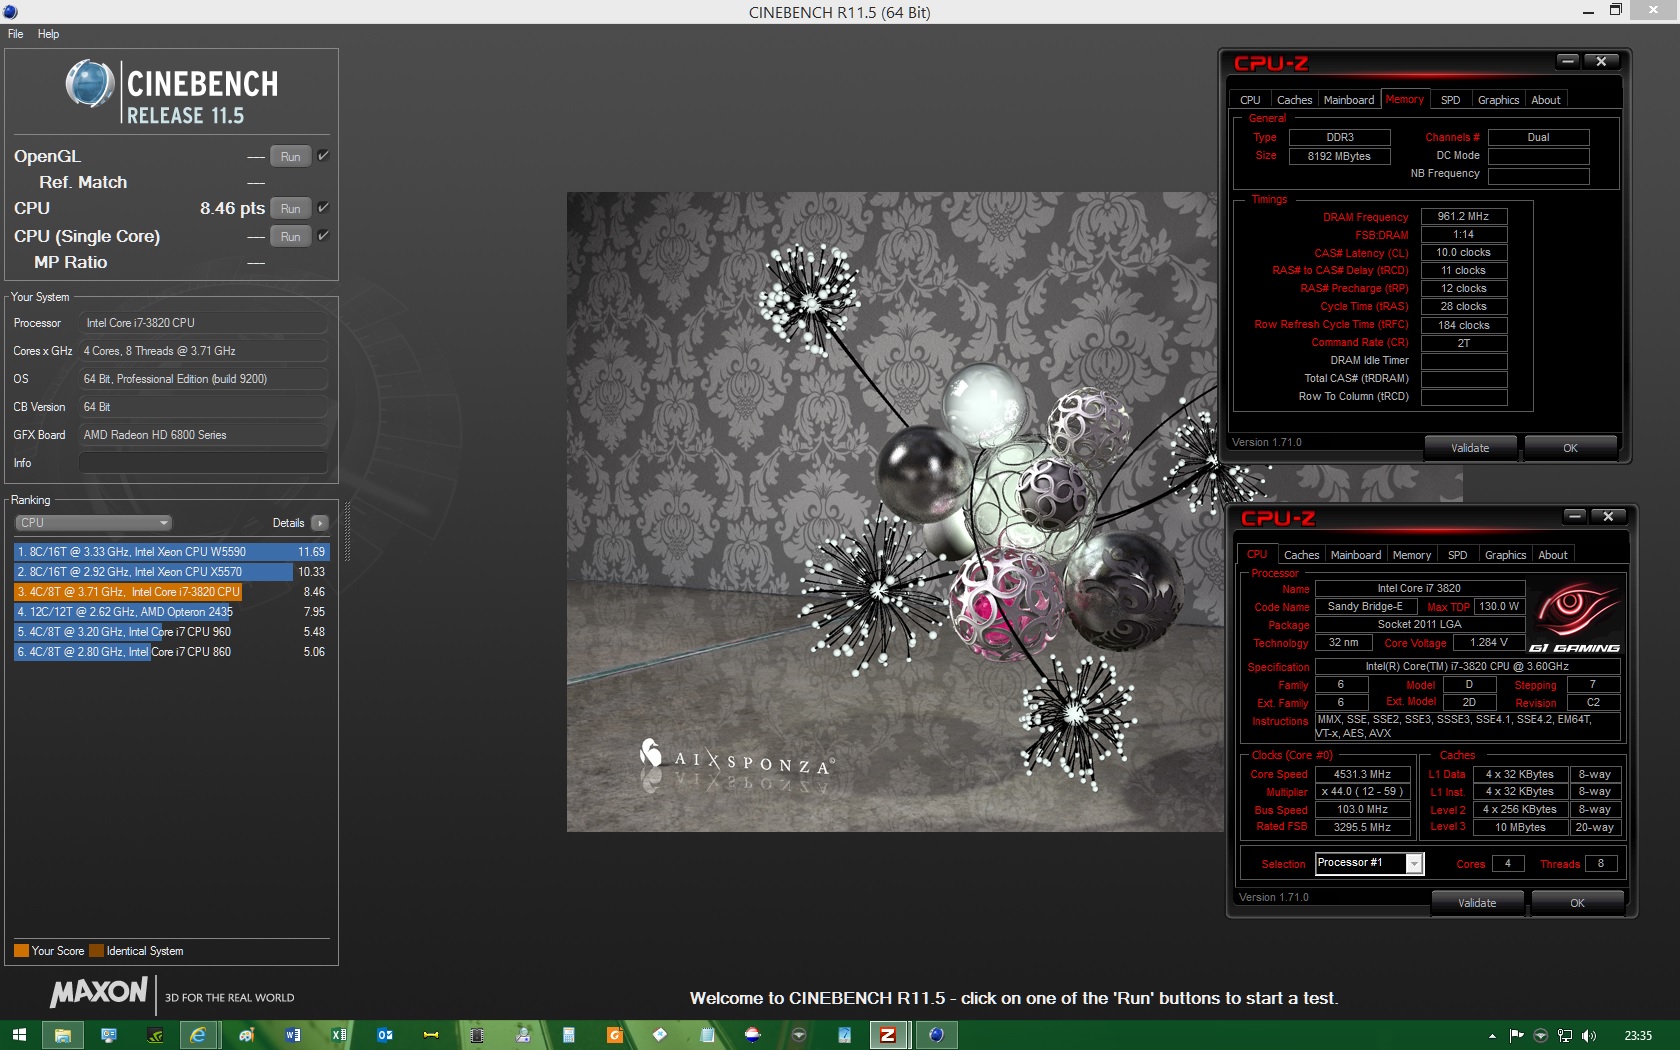
Task: Select ranking row Intel Core i7-3820 CPU
Action: (x=170, y=592)
